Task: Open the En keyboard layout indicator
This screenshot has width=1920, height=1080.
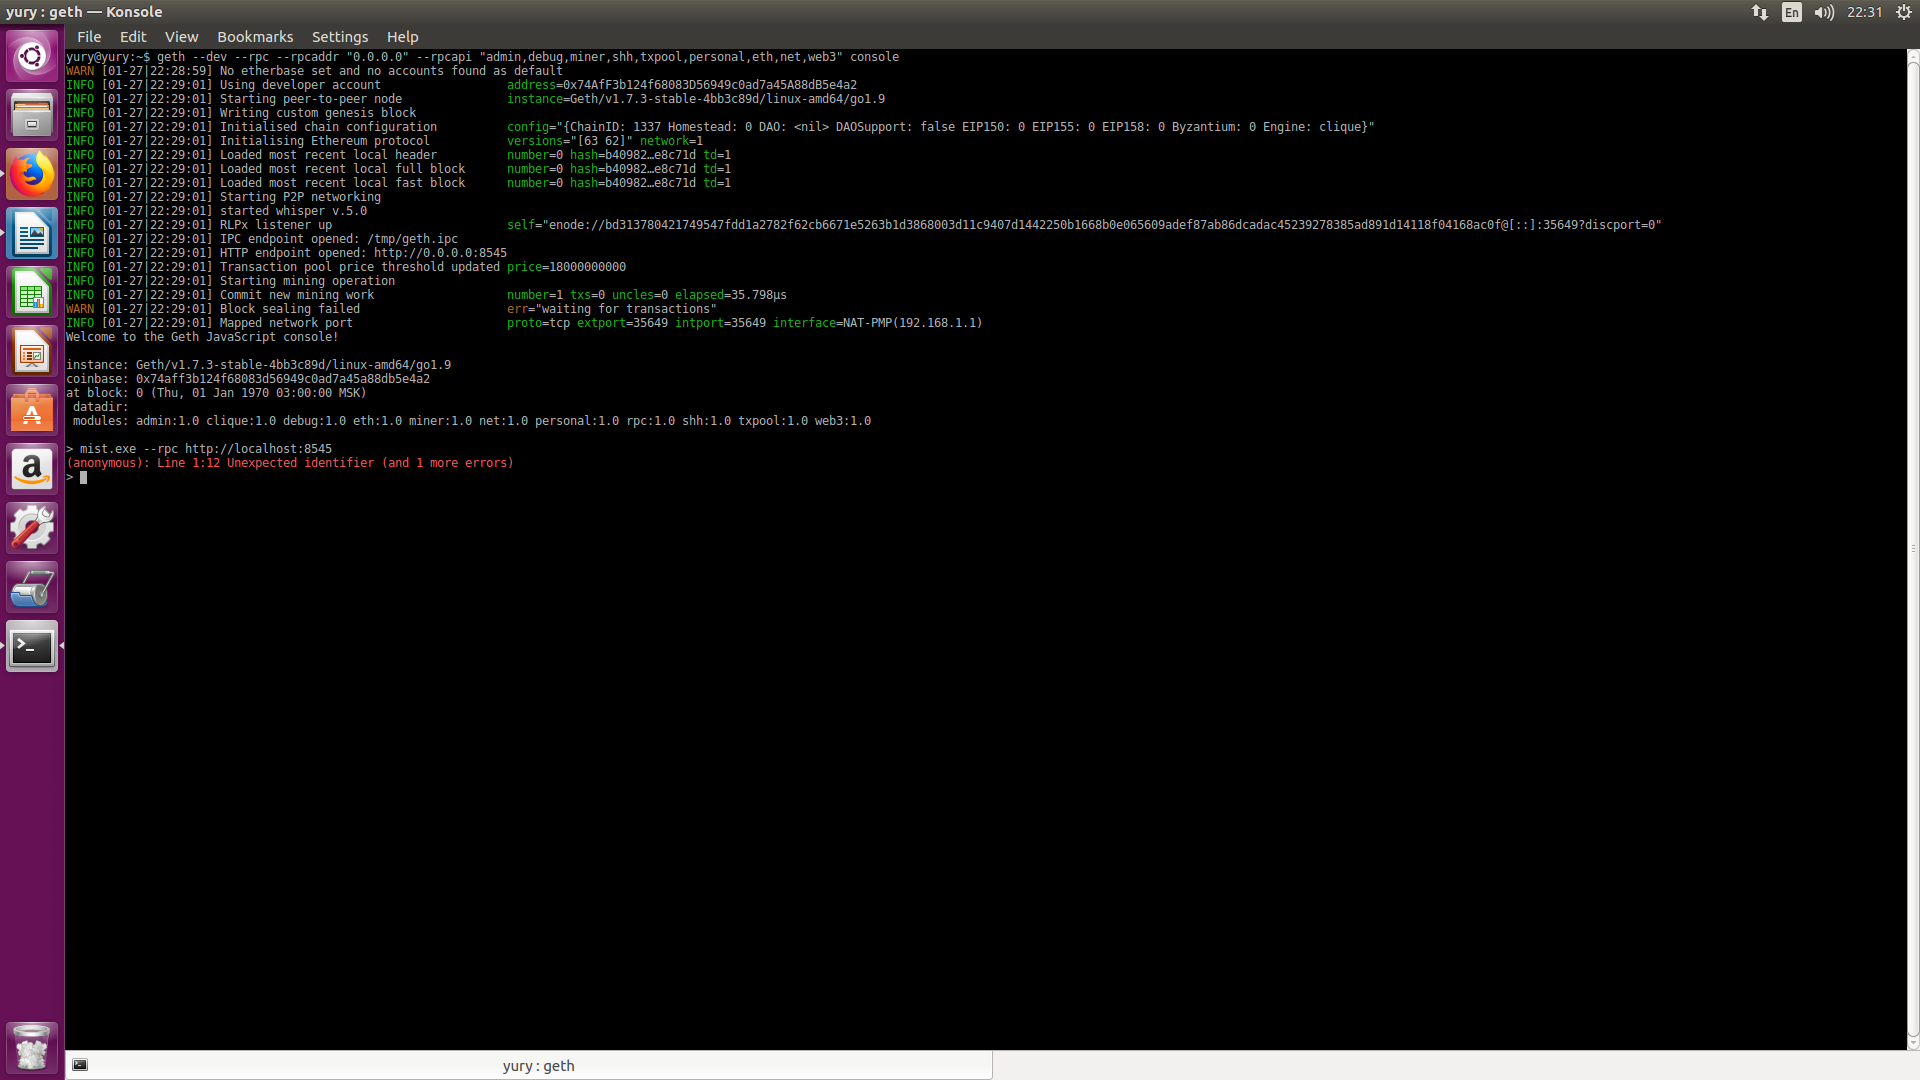Action: coord(1790,13)
